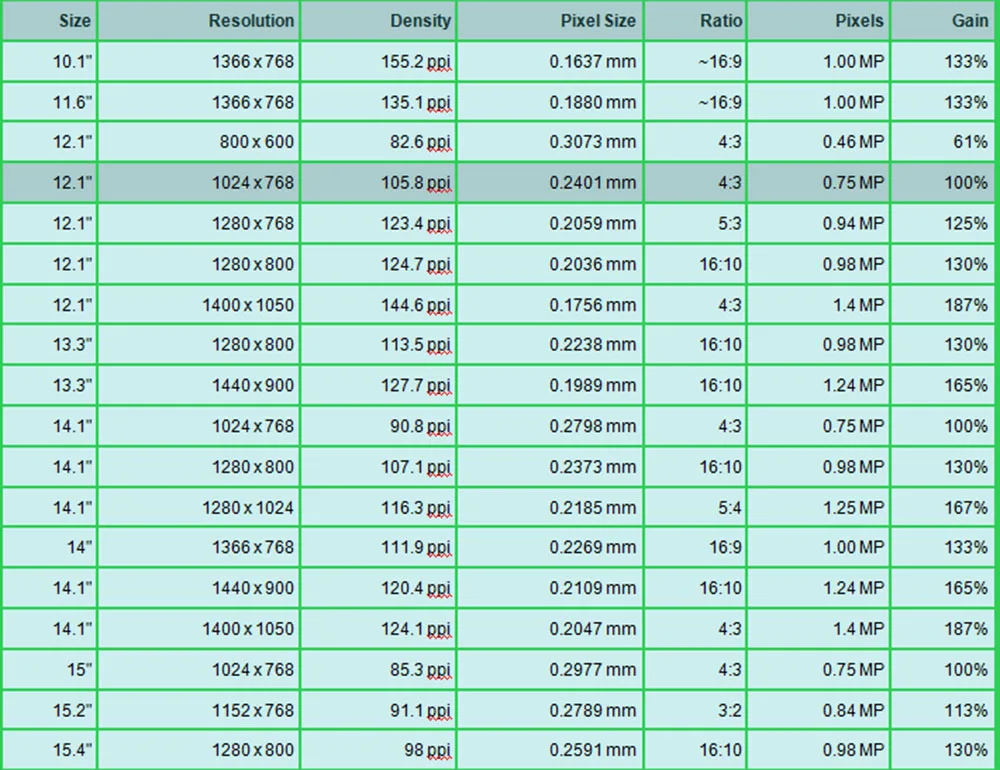Click the 5:4 ratio cell
The height and width of the screenshot is (770, 1000).
(x=696, y=508)
